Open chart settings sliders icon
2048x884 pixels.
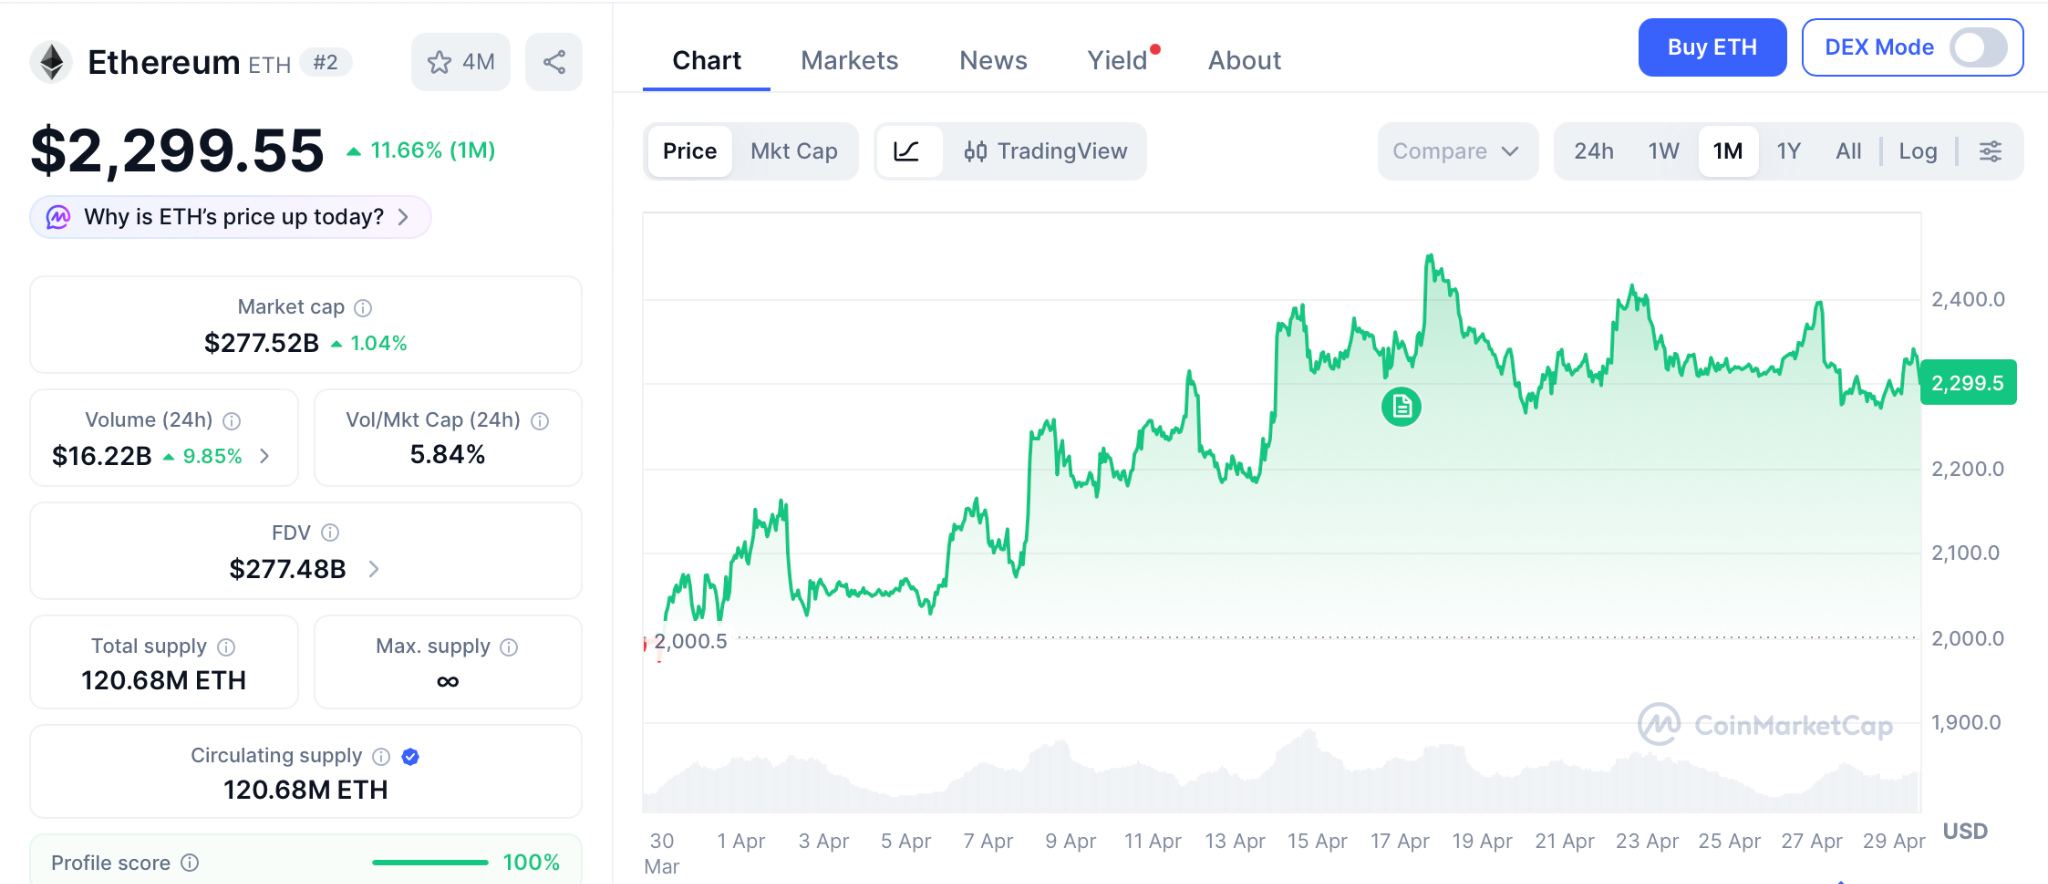[1990, 151]
